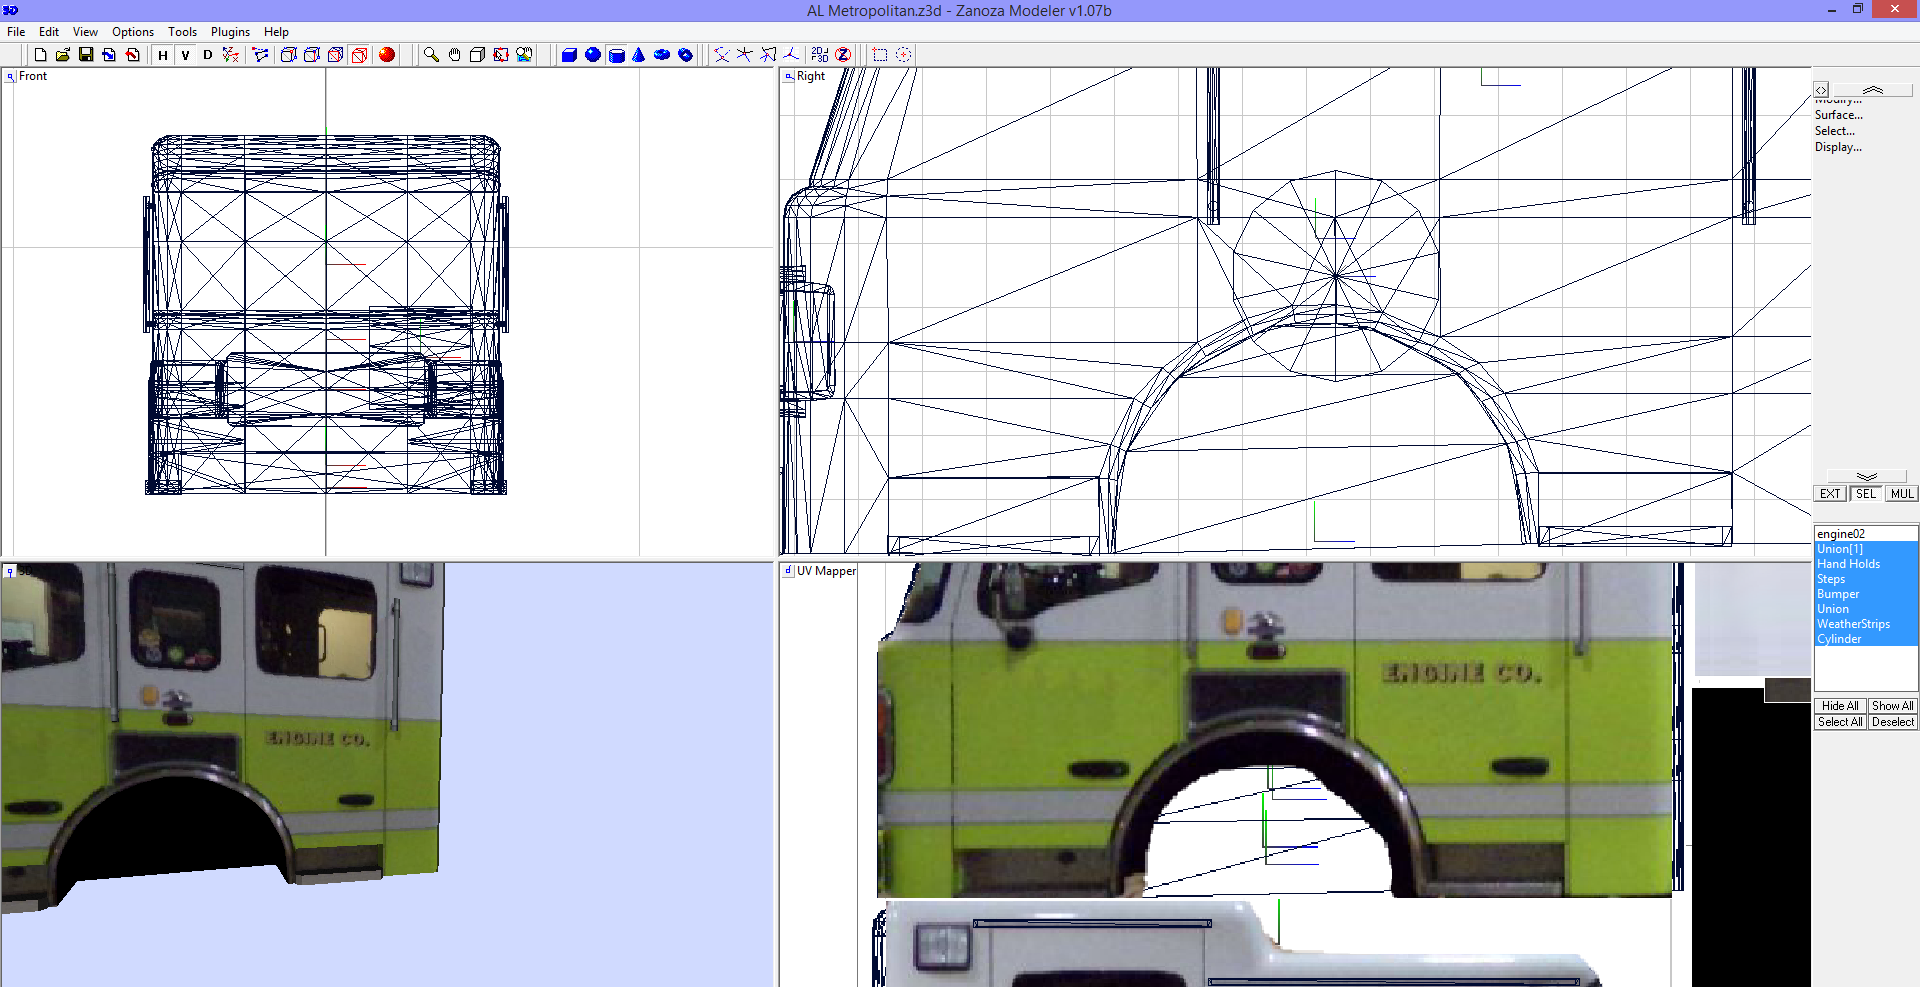Expand the Modify command group
The height and width of the screenshot is (987, 1920).
click(1838, 100)
